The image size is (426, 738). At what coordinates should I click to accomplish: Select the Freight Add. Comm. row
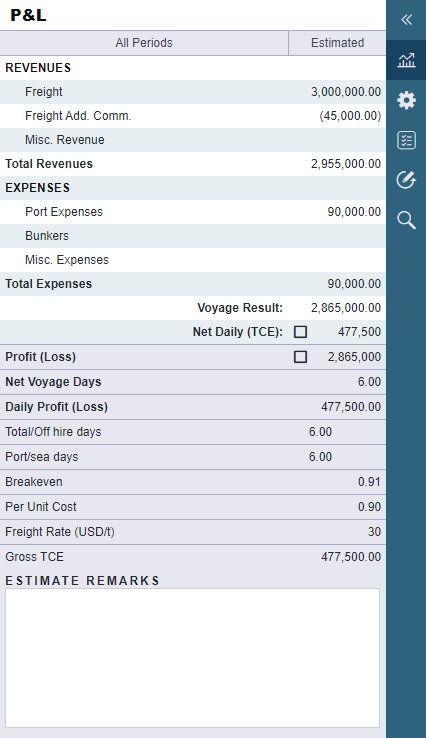tap(193, 116)
